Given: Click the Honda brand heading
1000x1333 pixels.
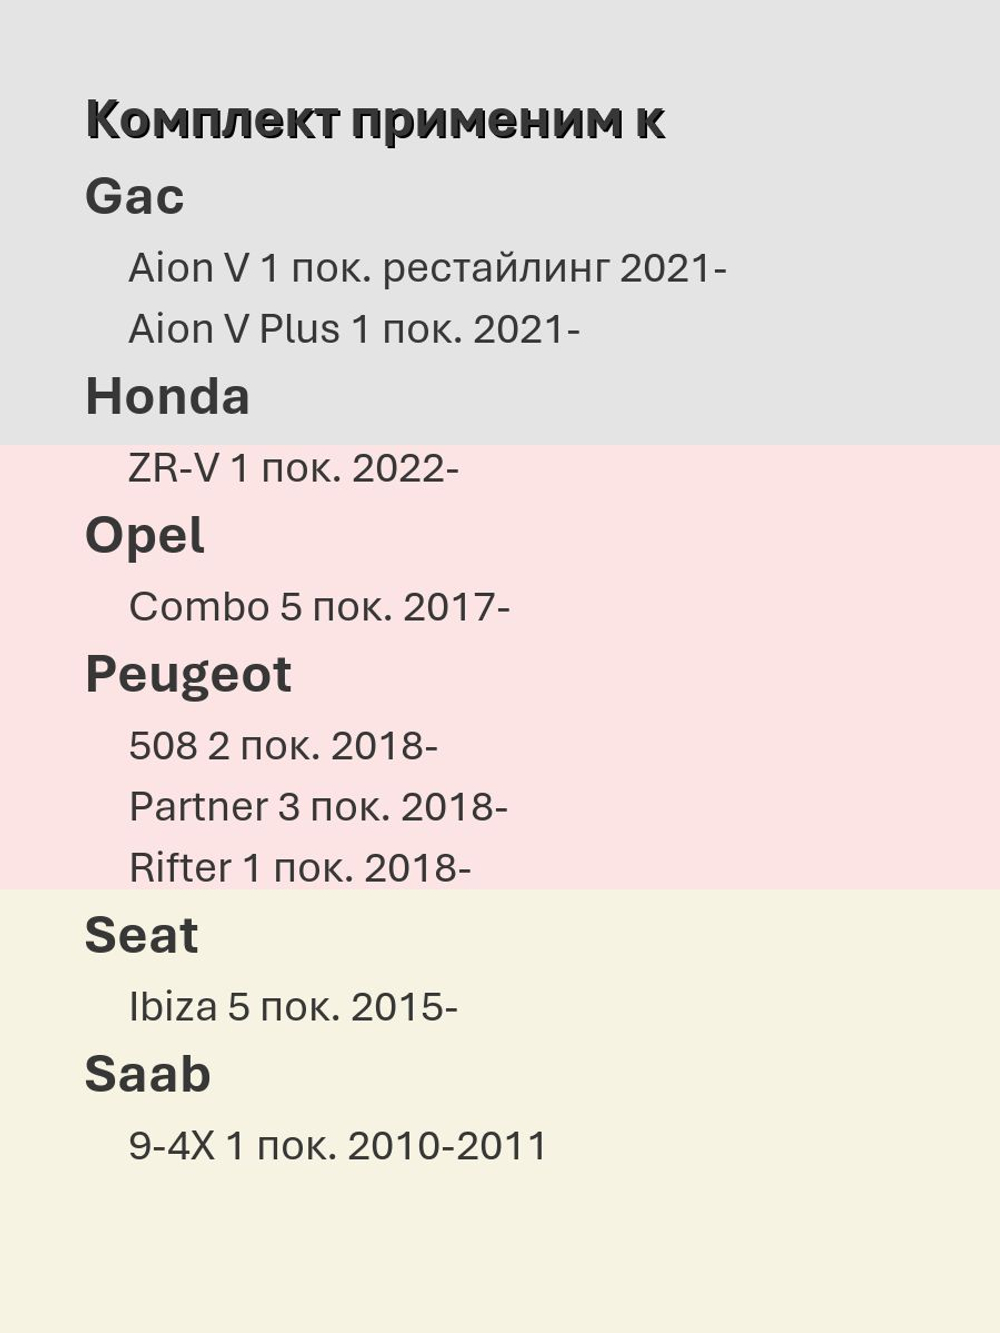Looking at the screenshot, I should (168, 396).
